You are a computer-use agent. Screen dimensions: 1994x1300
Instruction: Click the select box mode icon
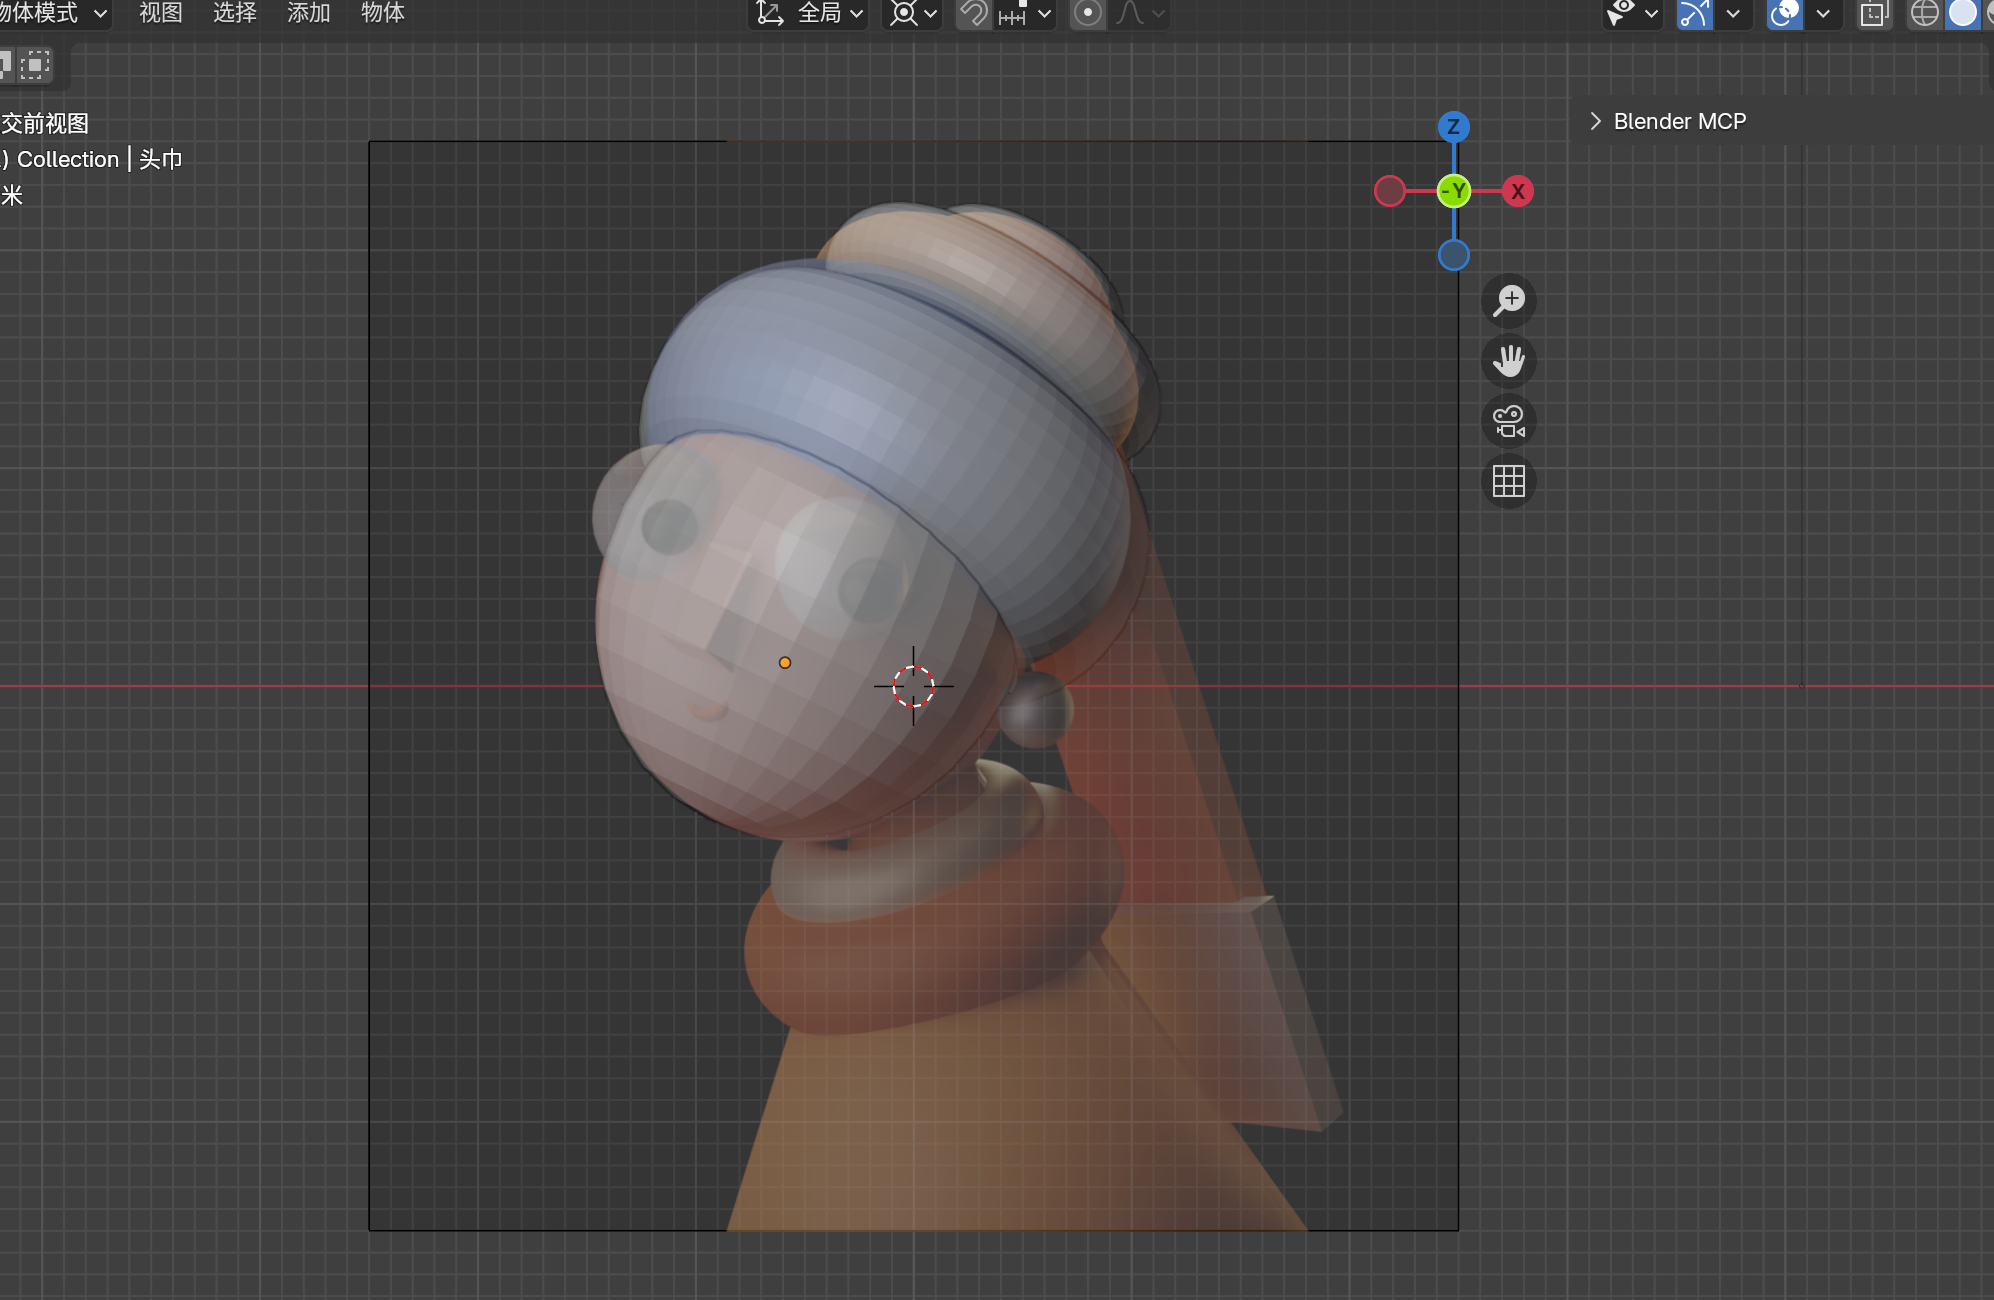coord(34,66)
